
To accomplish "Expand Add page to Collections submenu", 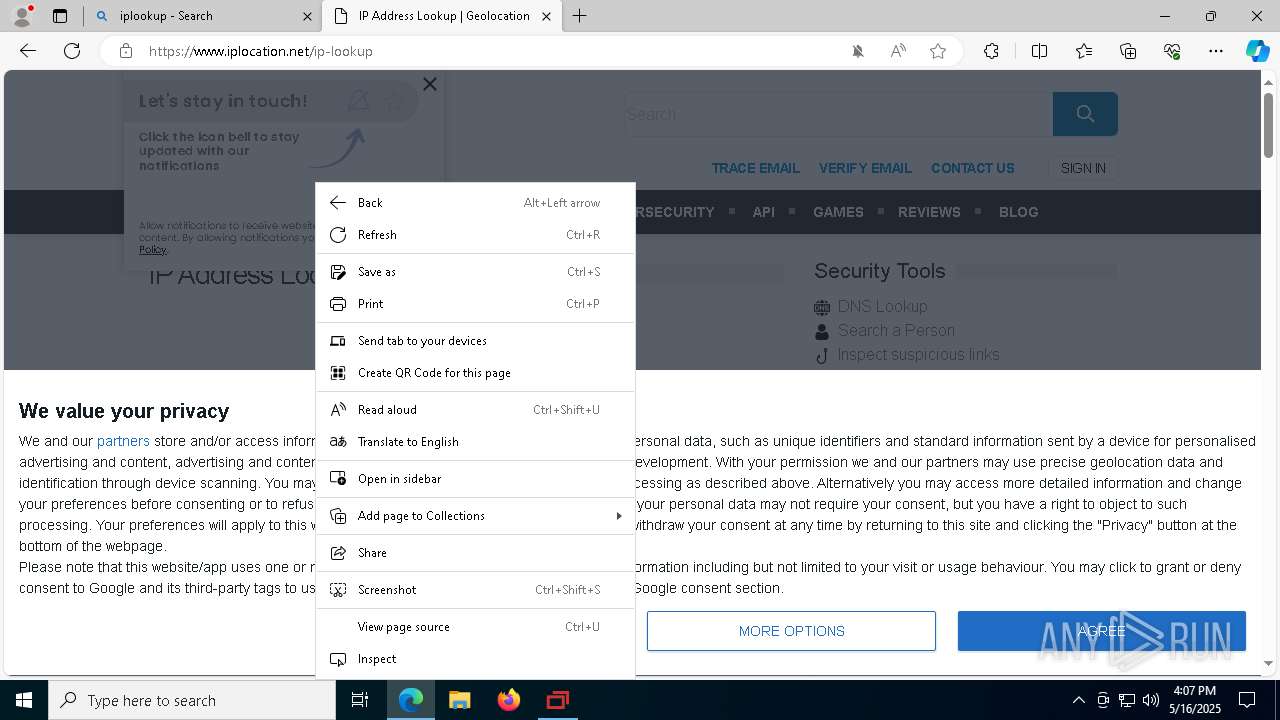I will click(x=475, y=516).
